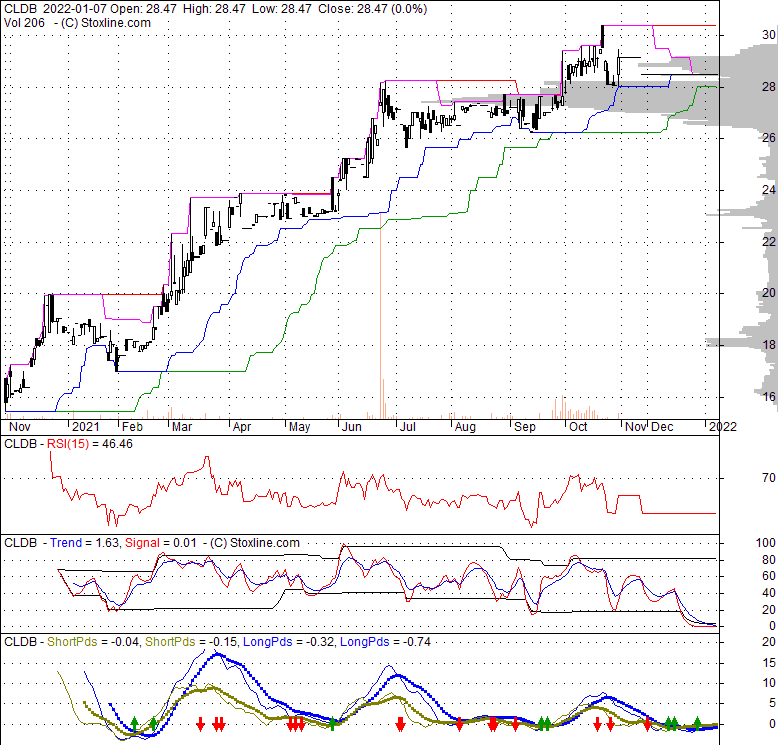The image size is (780, 745).
Task: Click the 'Aug' month axis label
Action: coord(466,427)
